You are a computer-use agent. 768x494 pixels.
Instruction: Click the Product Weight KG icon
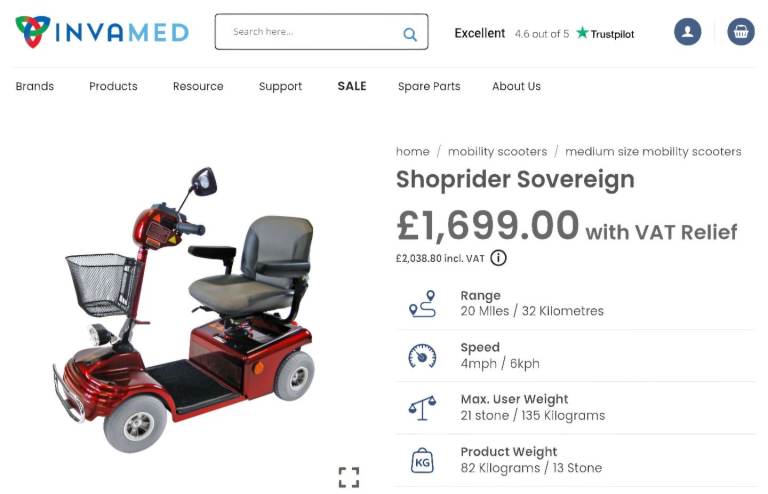(x=422, y=460)
